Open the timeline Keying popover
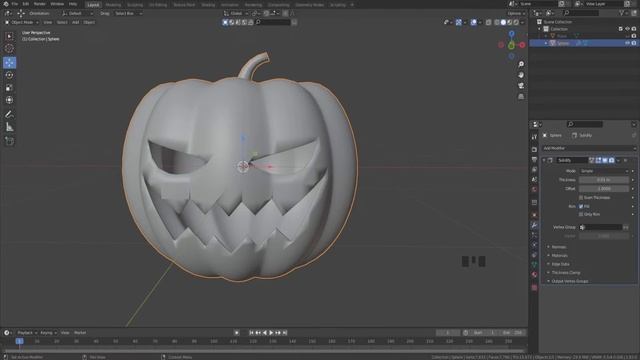 pyautogui.click(x=48, y=333)
